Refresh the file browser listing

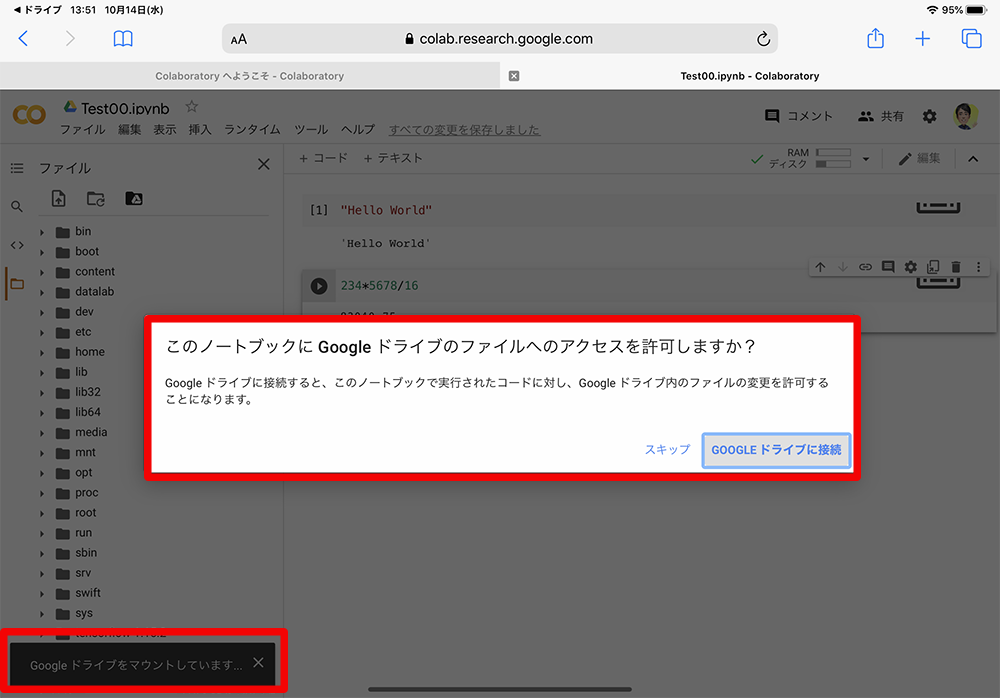tap(95, 198)
